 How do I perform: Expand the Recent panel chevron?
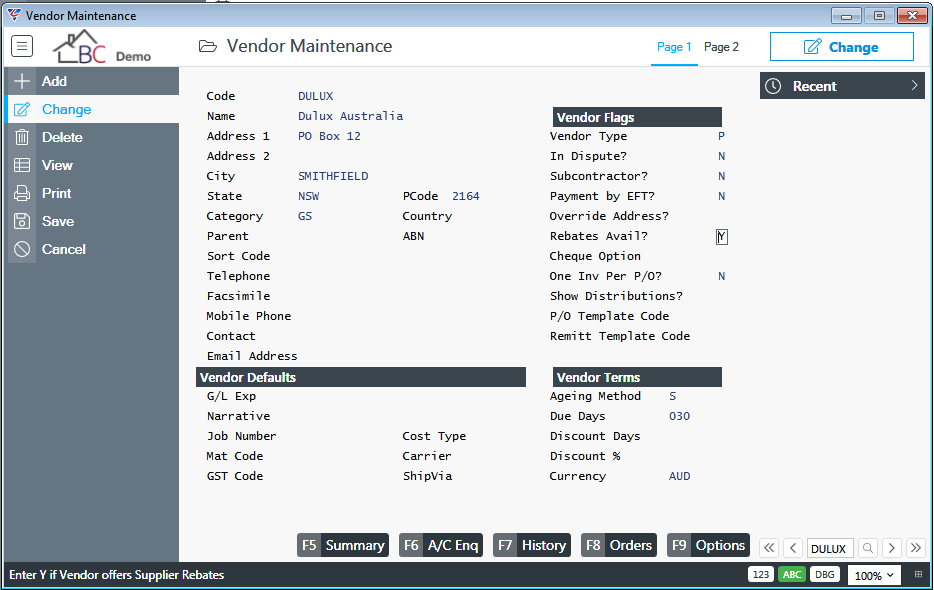coord(914,86)
